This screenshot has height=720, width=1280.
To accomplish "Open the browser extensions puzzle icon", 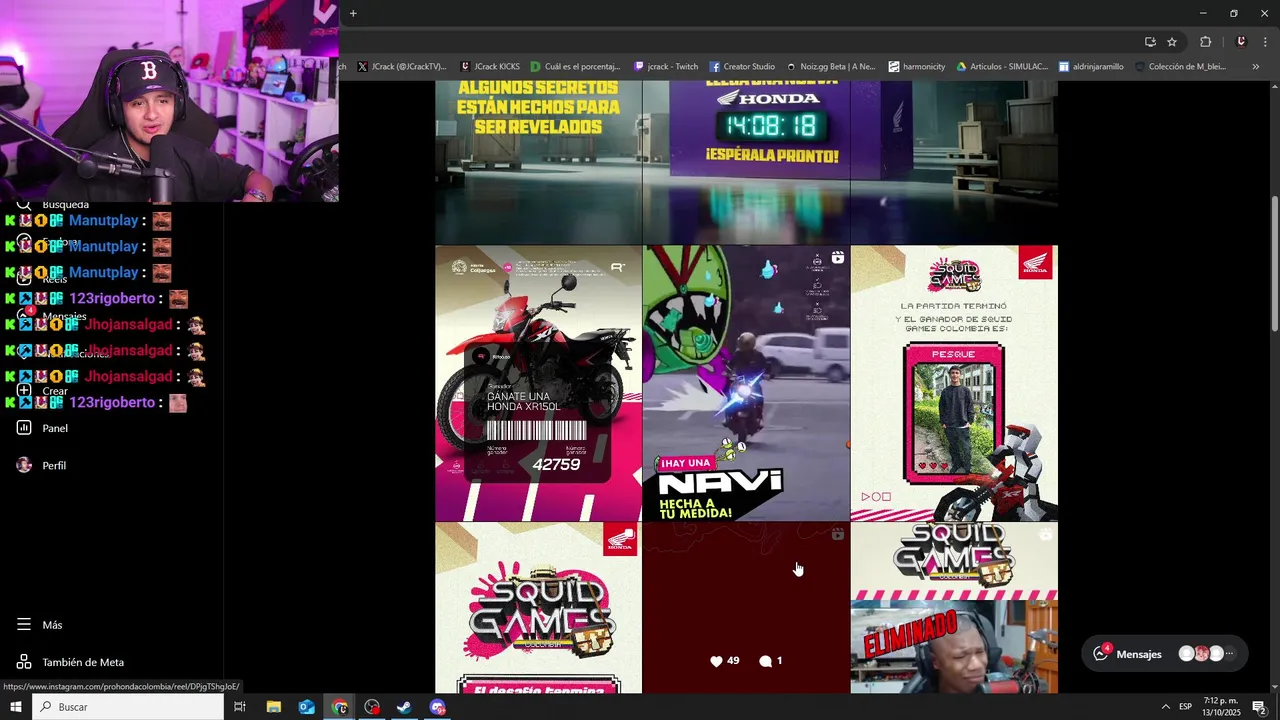I will 1205,41.
